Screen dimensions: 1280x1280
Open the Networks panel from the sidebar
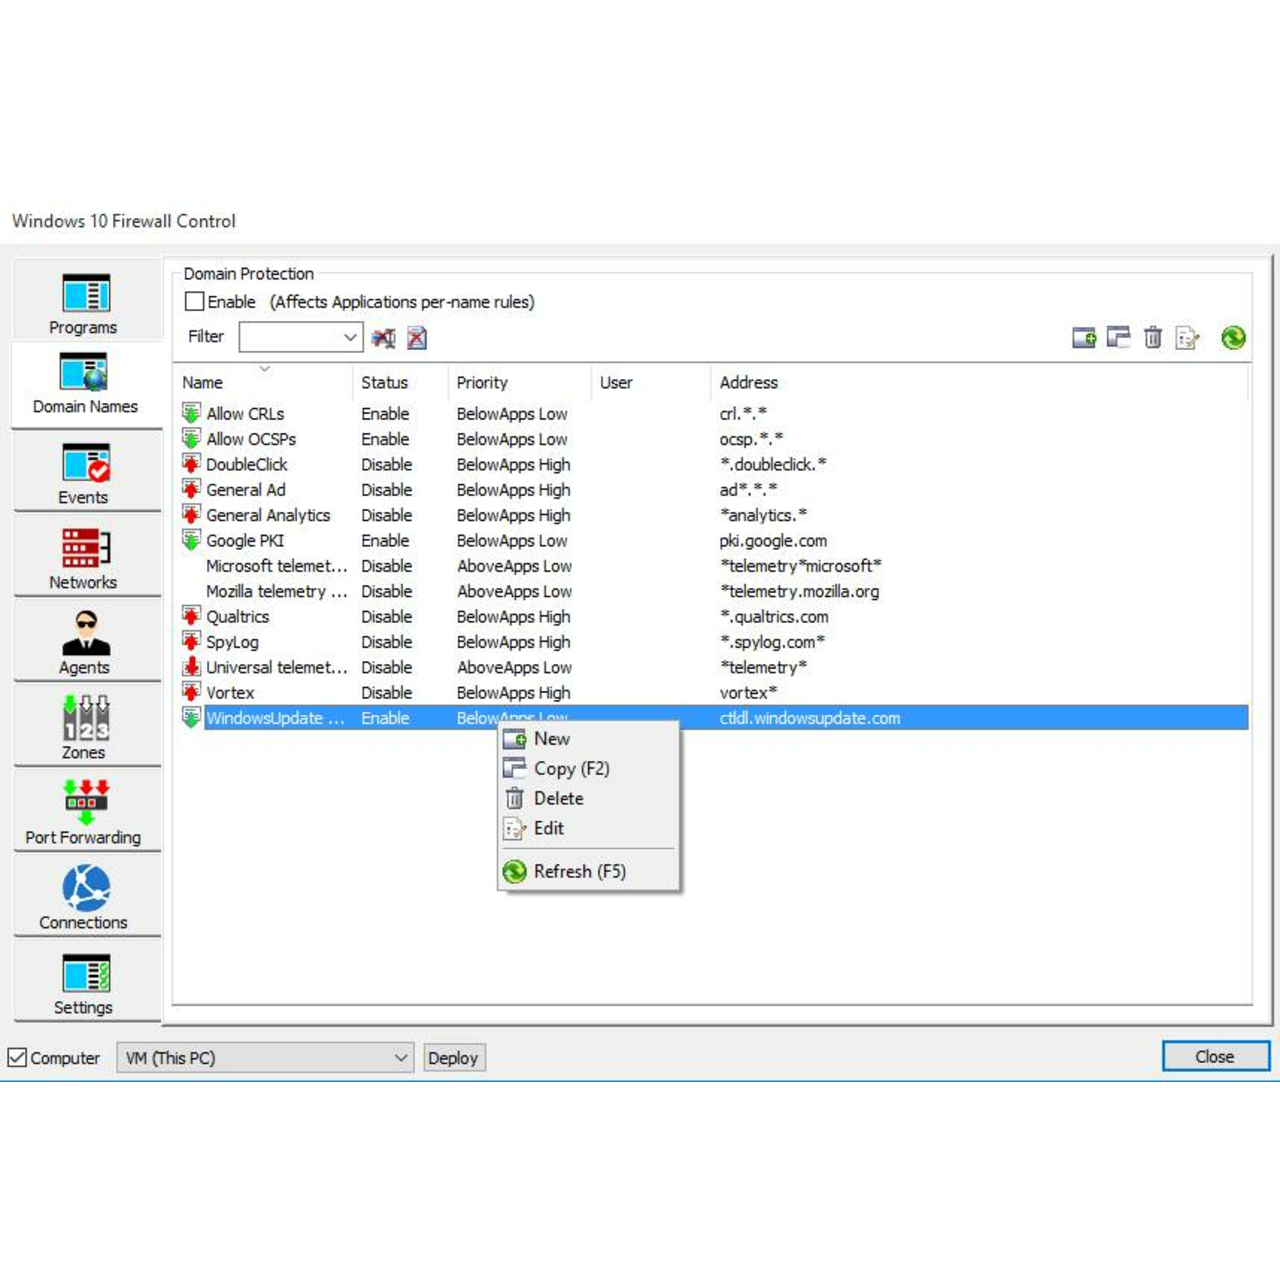point(84,557)
